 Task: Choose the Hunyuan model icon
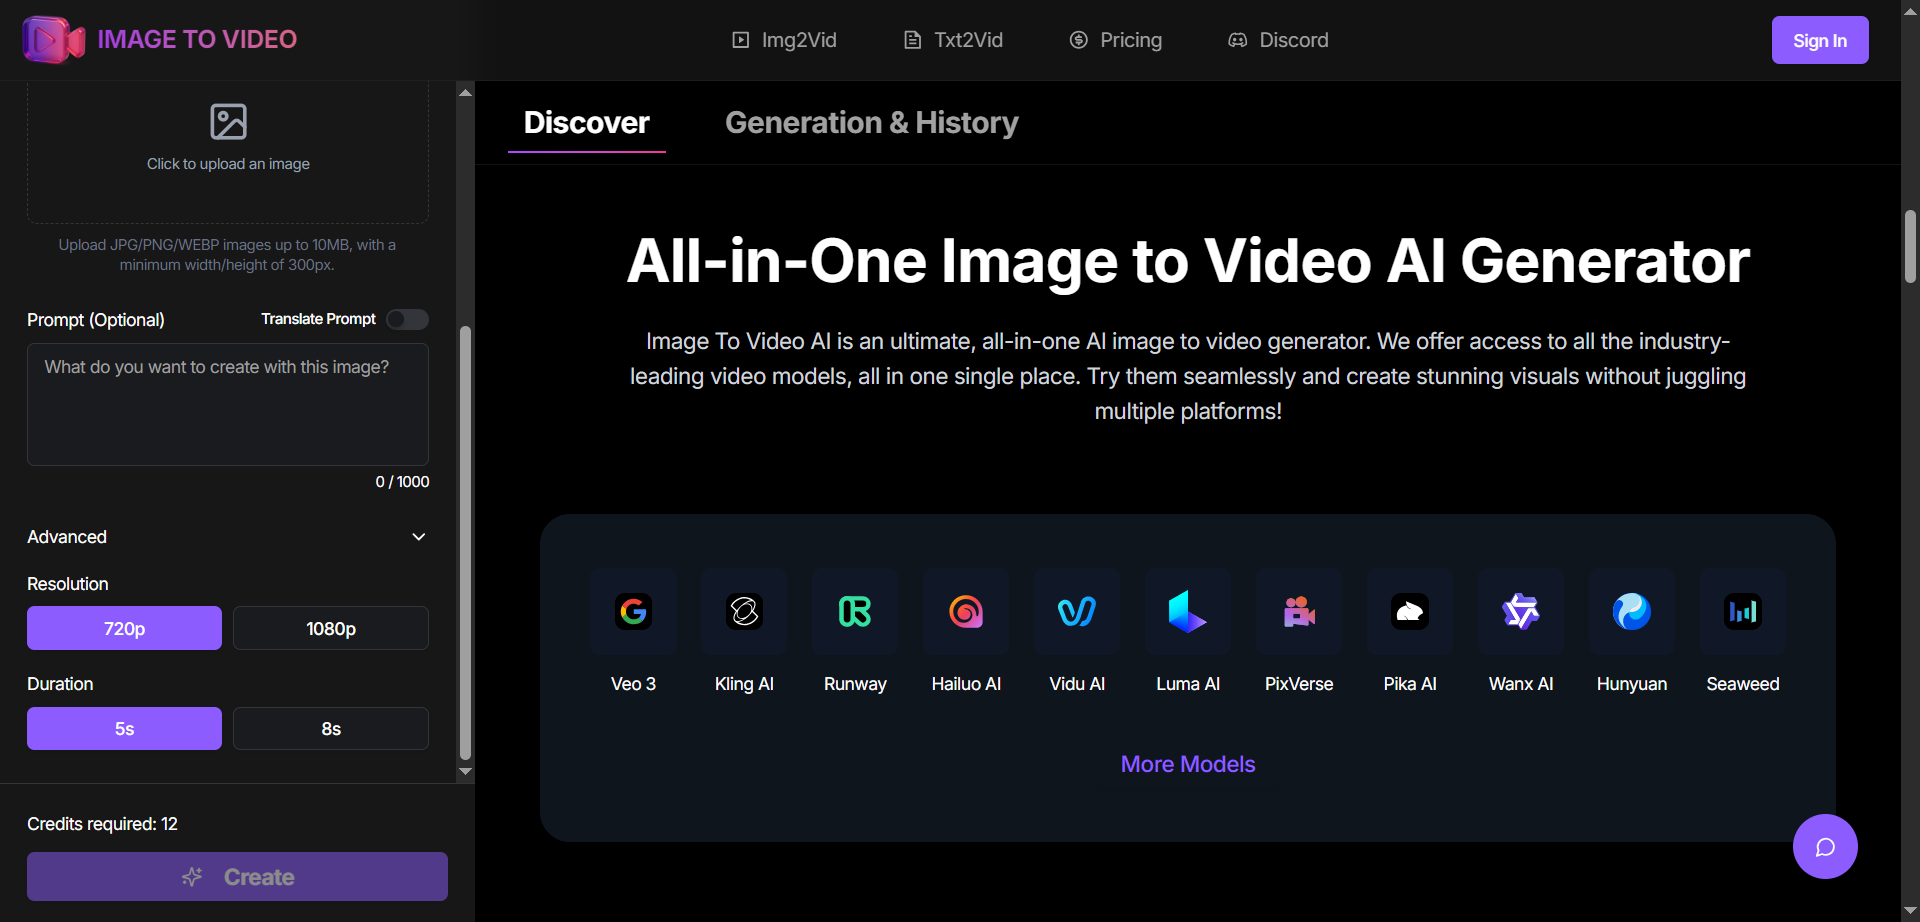1630,612
